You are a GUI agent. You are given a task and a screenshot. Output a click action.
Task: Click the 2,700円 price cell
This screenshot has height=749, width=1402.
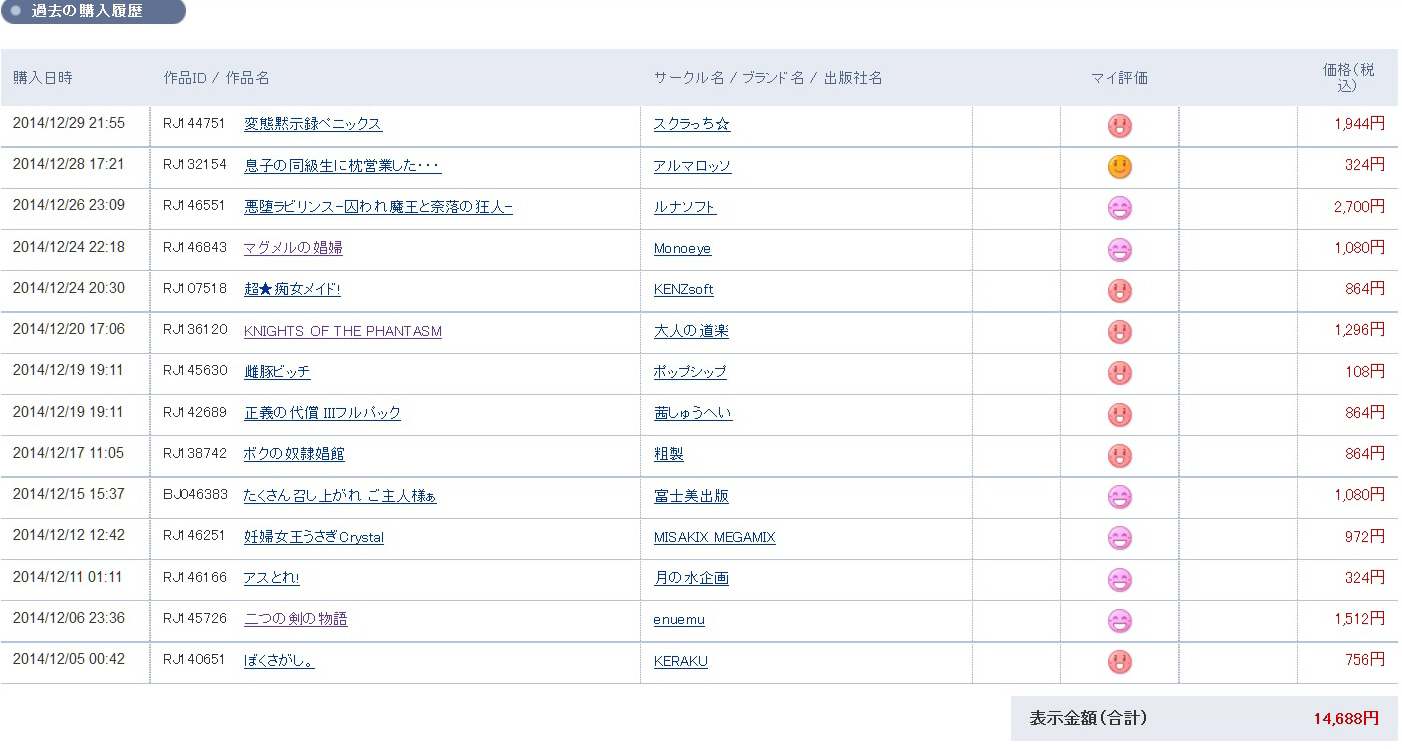tap(1360, 206)
